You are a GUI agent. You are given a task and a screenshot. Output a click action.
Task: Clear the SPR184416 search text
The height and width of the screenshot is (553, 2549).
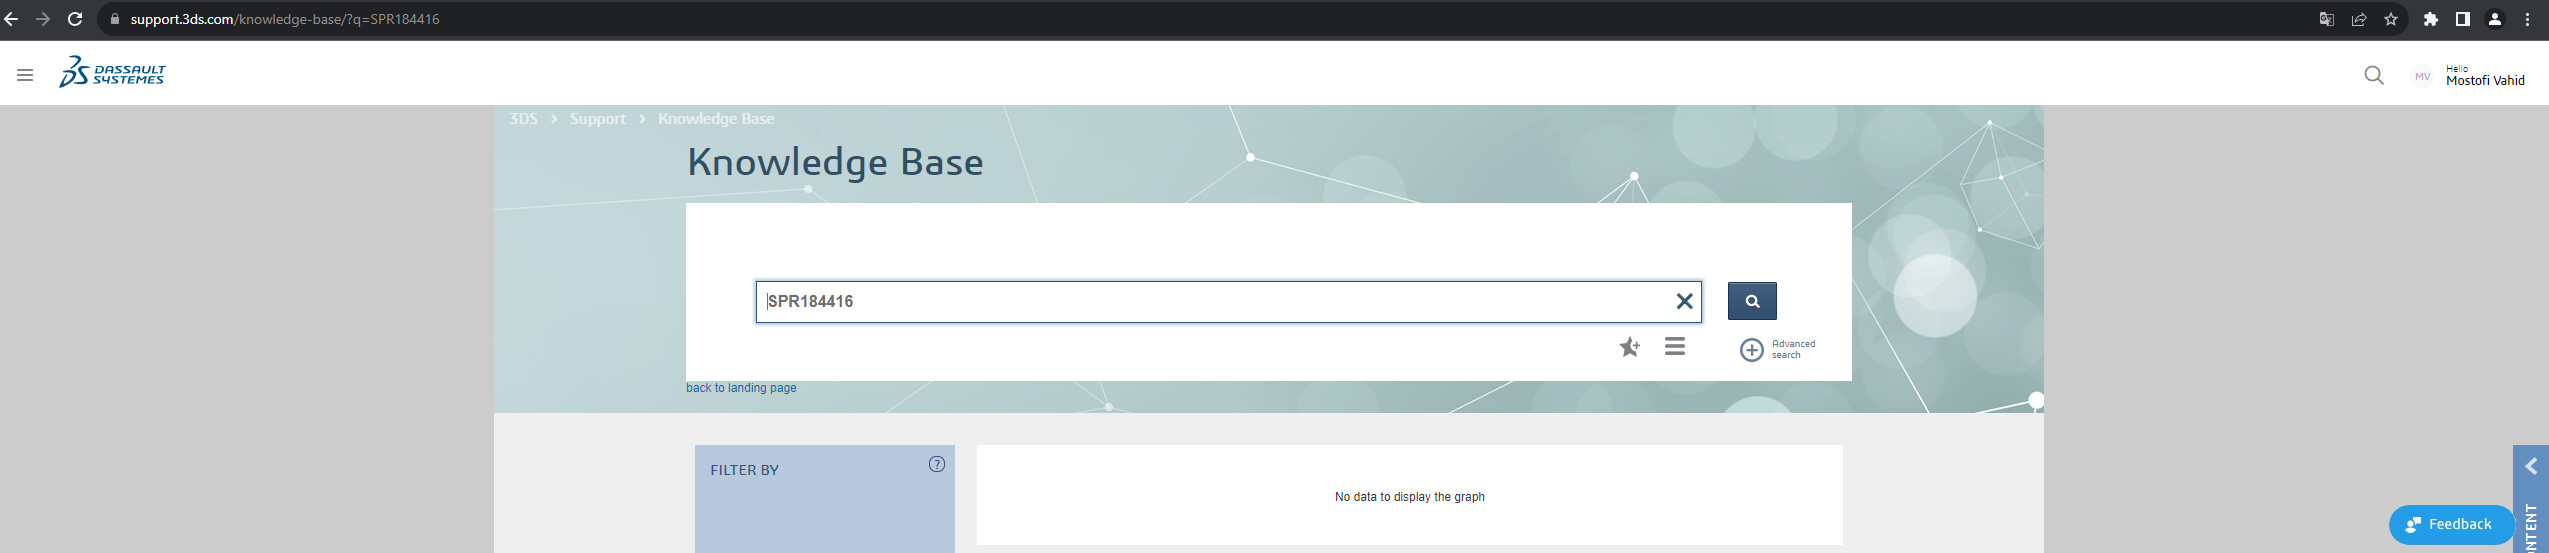tap(1684, 301)
